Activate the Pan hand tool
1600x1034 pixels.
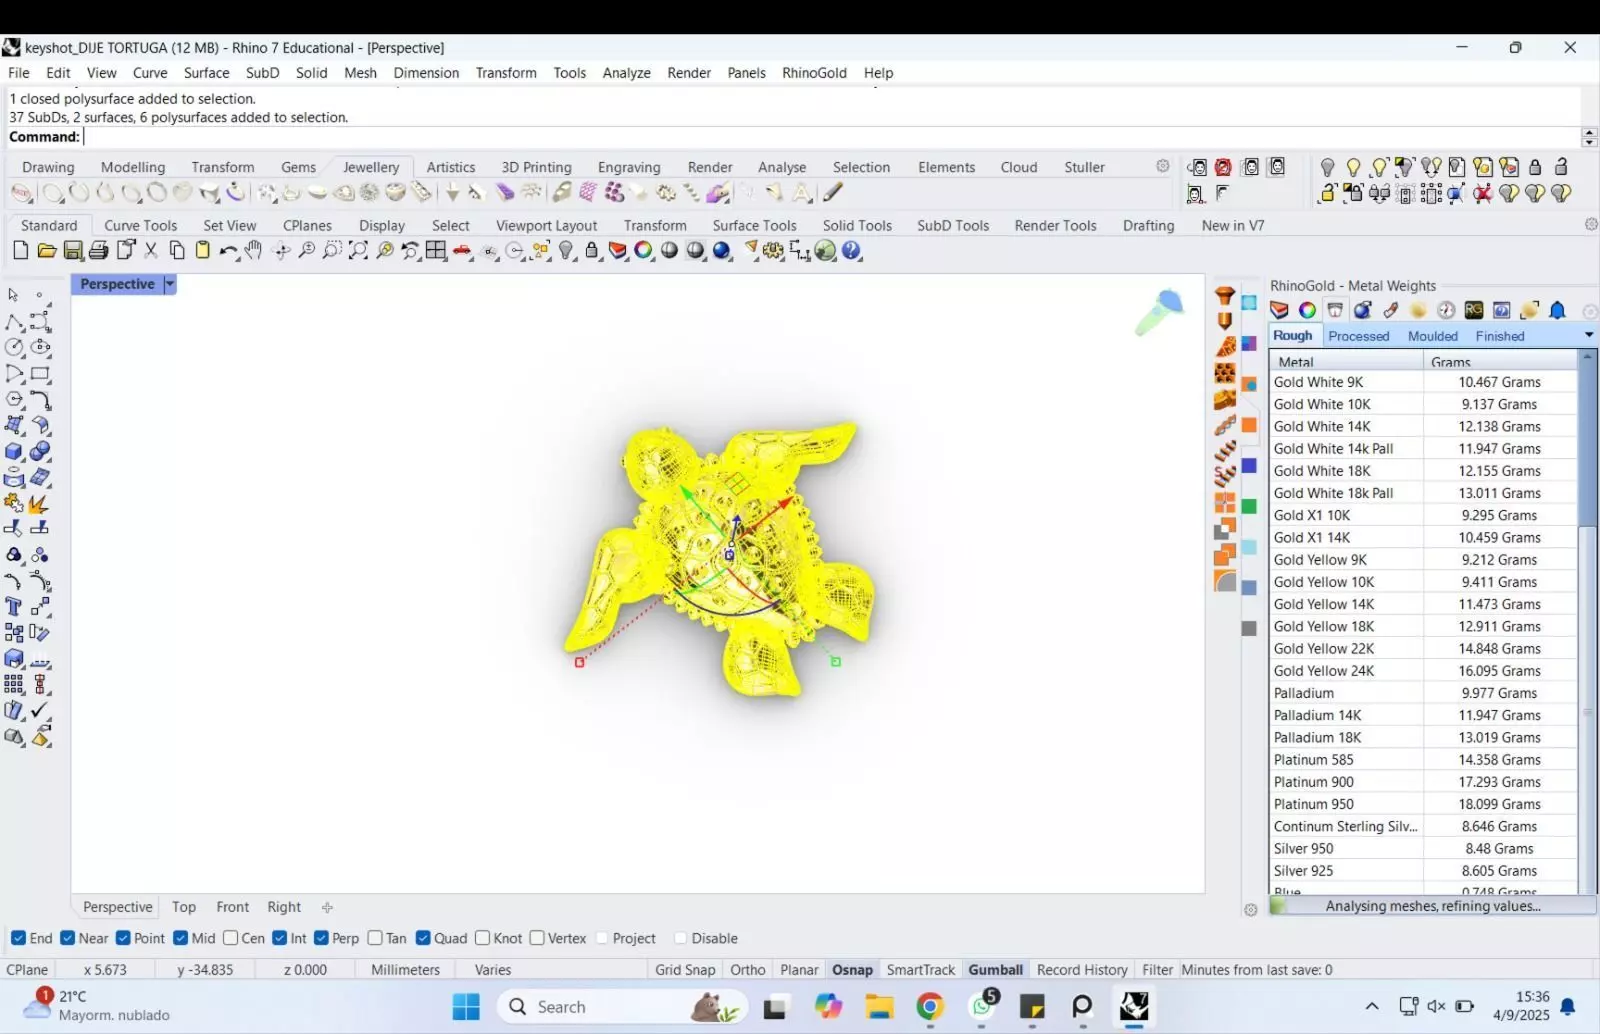point(254,251)
